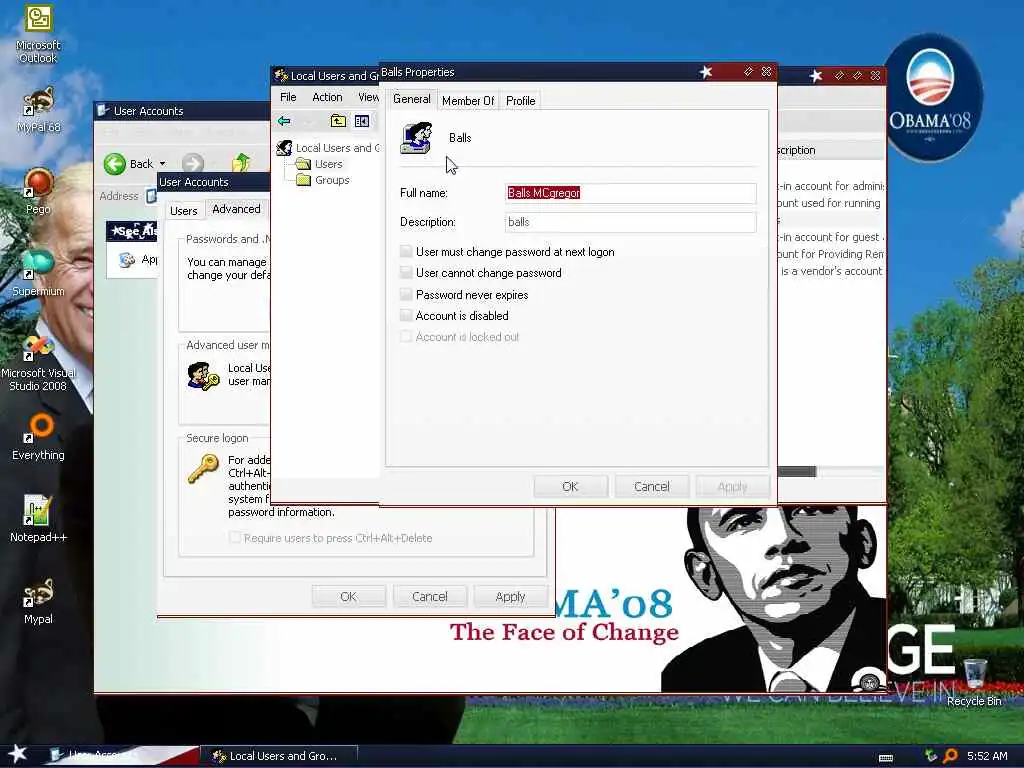Select the General tab in Balls Properties
Image resolution: width=1024 pixels, height=768 pixels.
click(411, 99)
